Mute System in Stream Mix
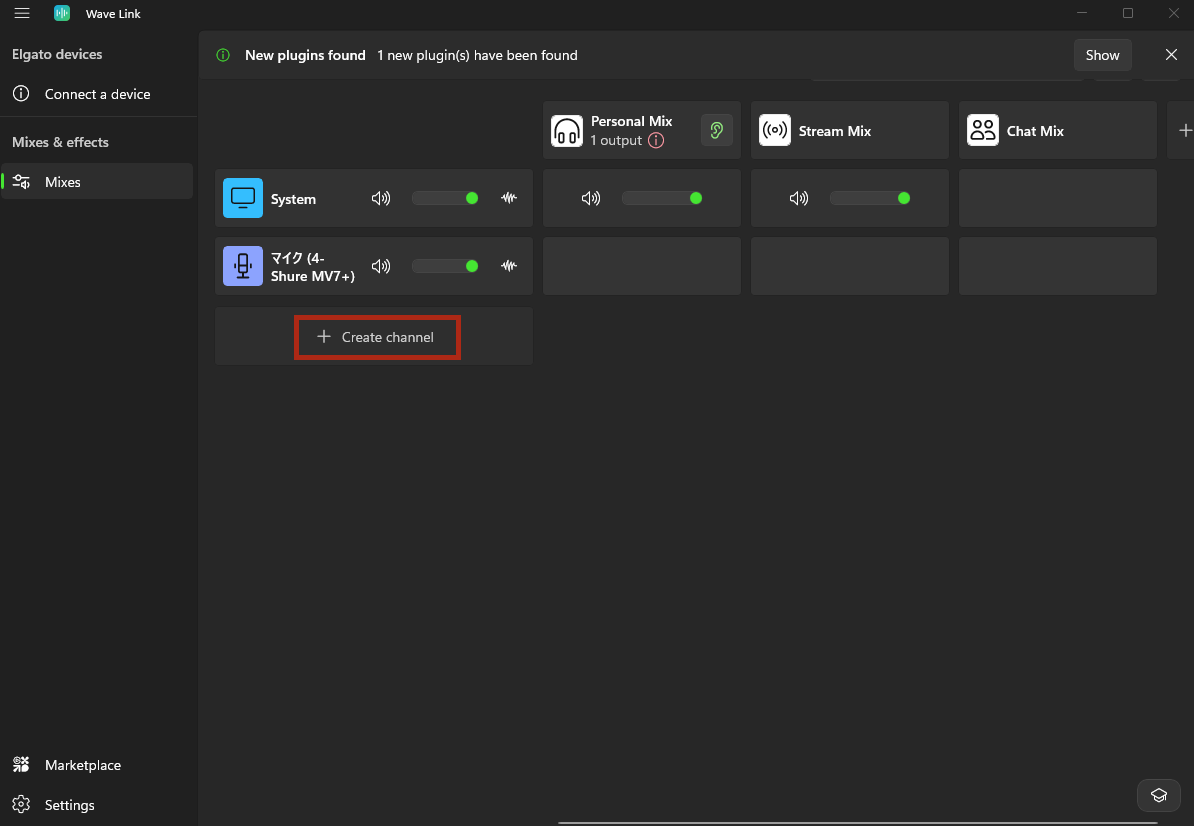Screen dimensions: 1194x826 coord(799,199)
